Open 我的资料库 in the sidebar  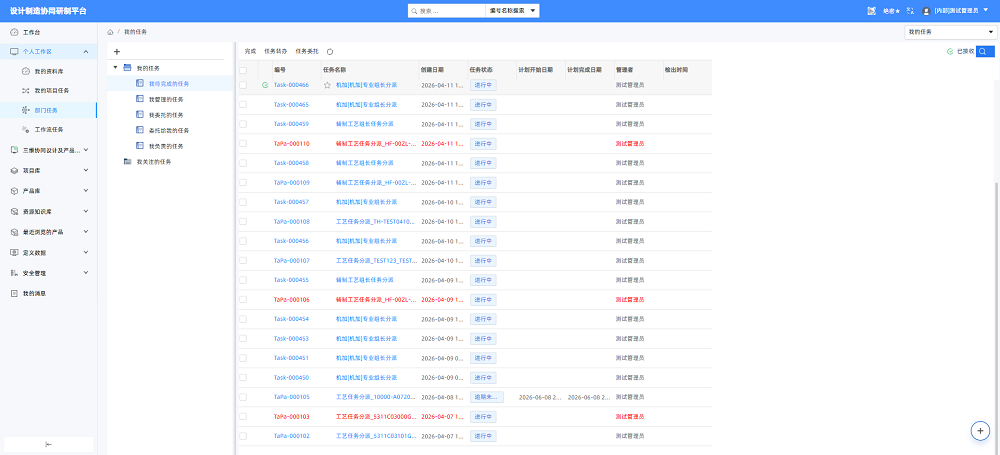point(48,71)
